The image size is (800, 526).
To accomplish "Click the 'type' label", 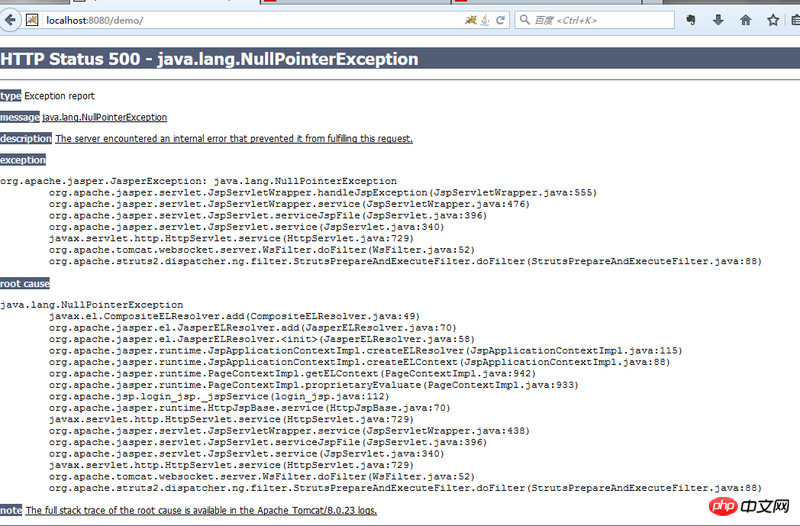I will point(11,96).
